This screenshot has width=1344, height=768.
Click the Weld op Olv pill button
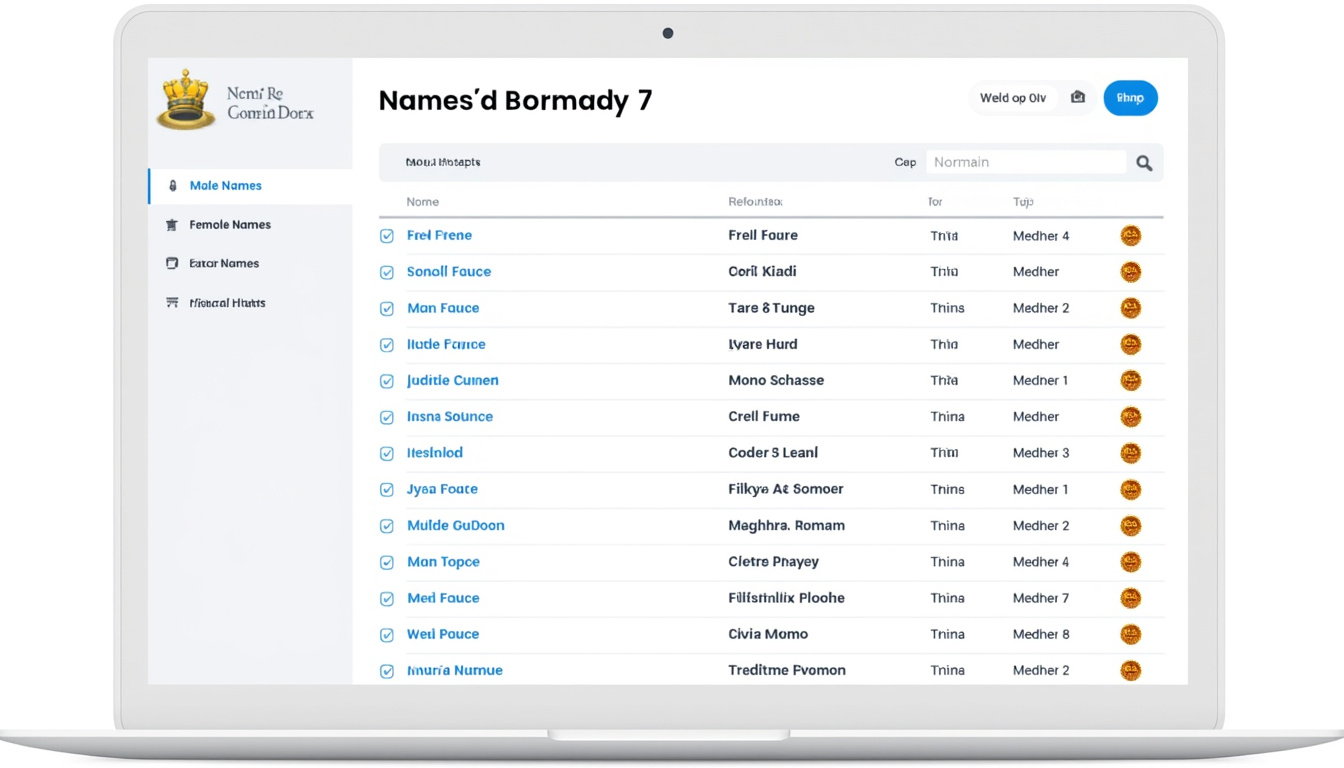coord(1012,98)
